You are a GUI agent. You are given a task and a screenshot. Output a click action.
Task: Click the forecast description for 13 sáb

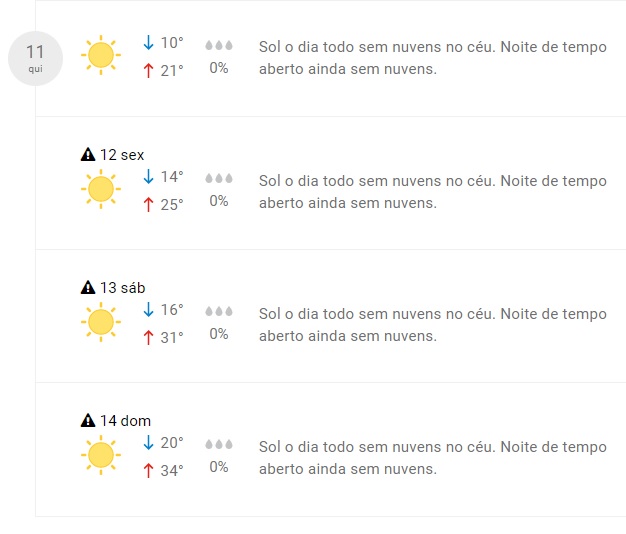pos(432,325)
